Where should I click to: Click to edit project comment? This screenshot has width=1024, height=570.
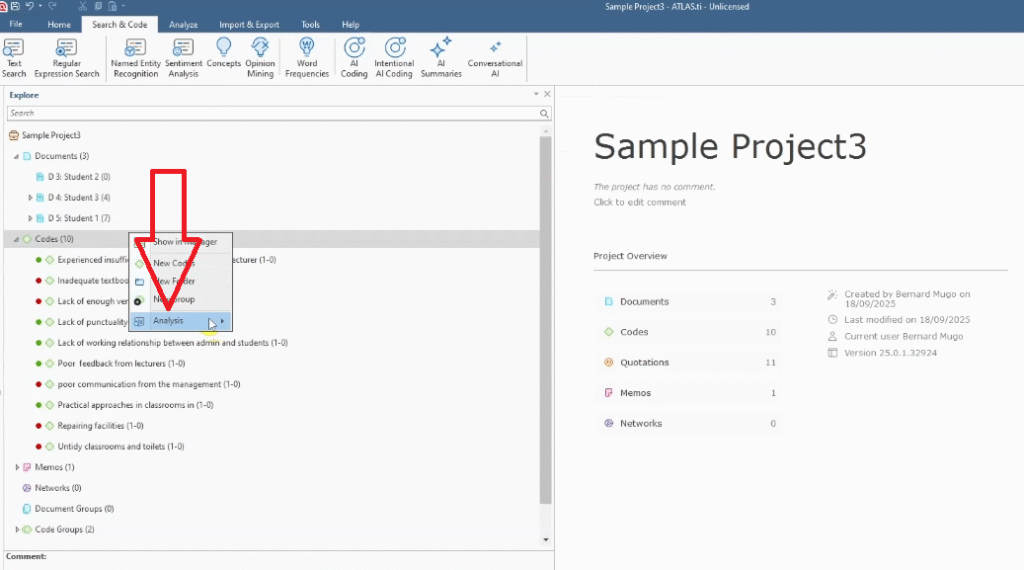tap(640, 202)
